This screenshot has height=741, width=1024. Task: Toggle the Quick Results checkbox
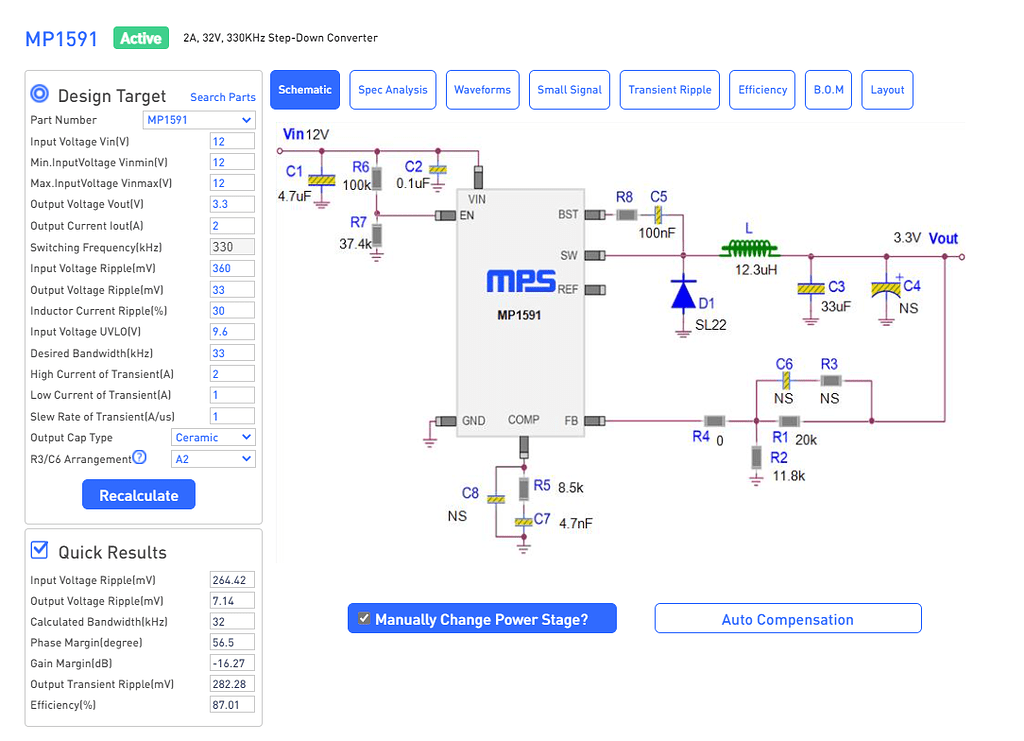(x=40, y=549)
